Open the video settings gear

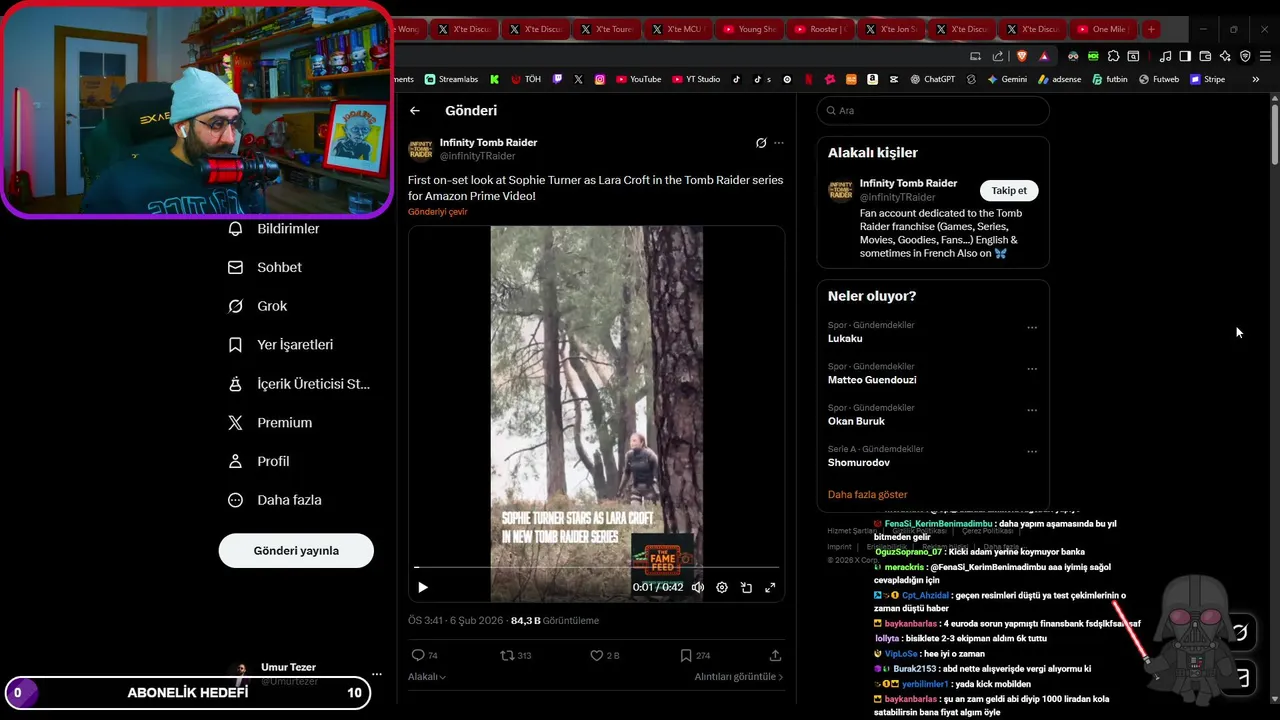pyautogui.click(x=722, y=587)
